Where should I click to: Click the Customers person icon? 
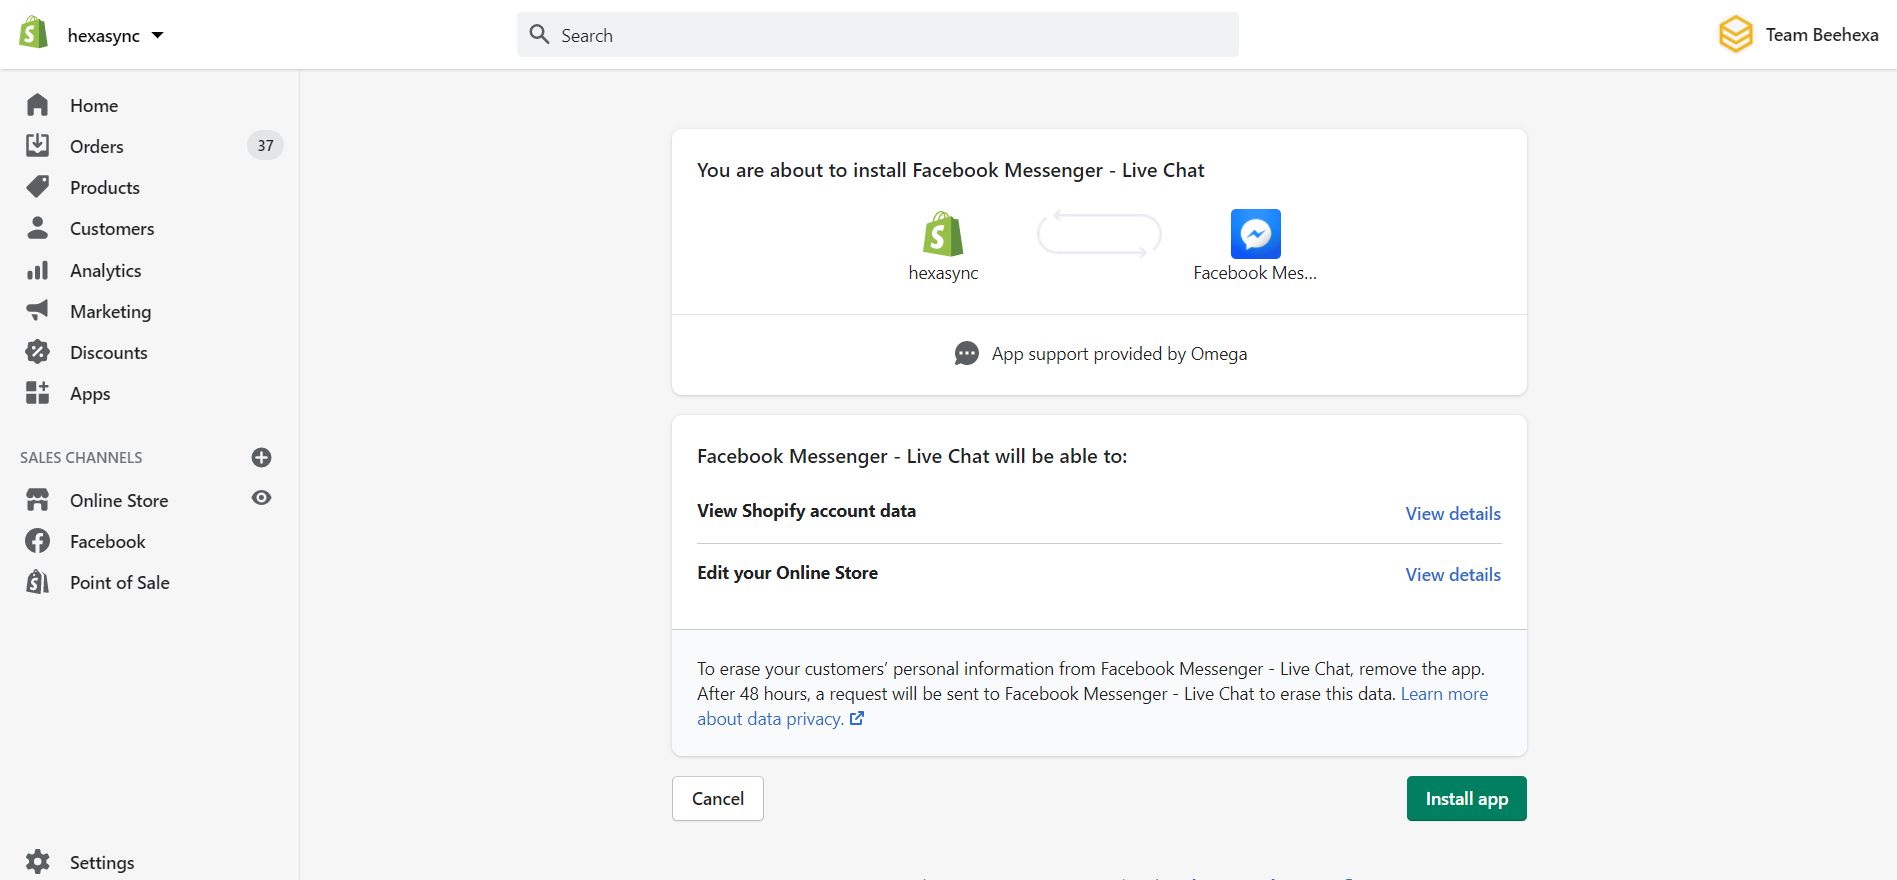point(38,228)
